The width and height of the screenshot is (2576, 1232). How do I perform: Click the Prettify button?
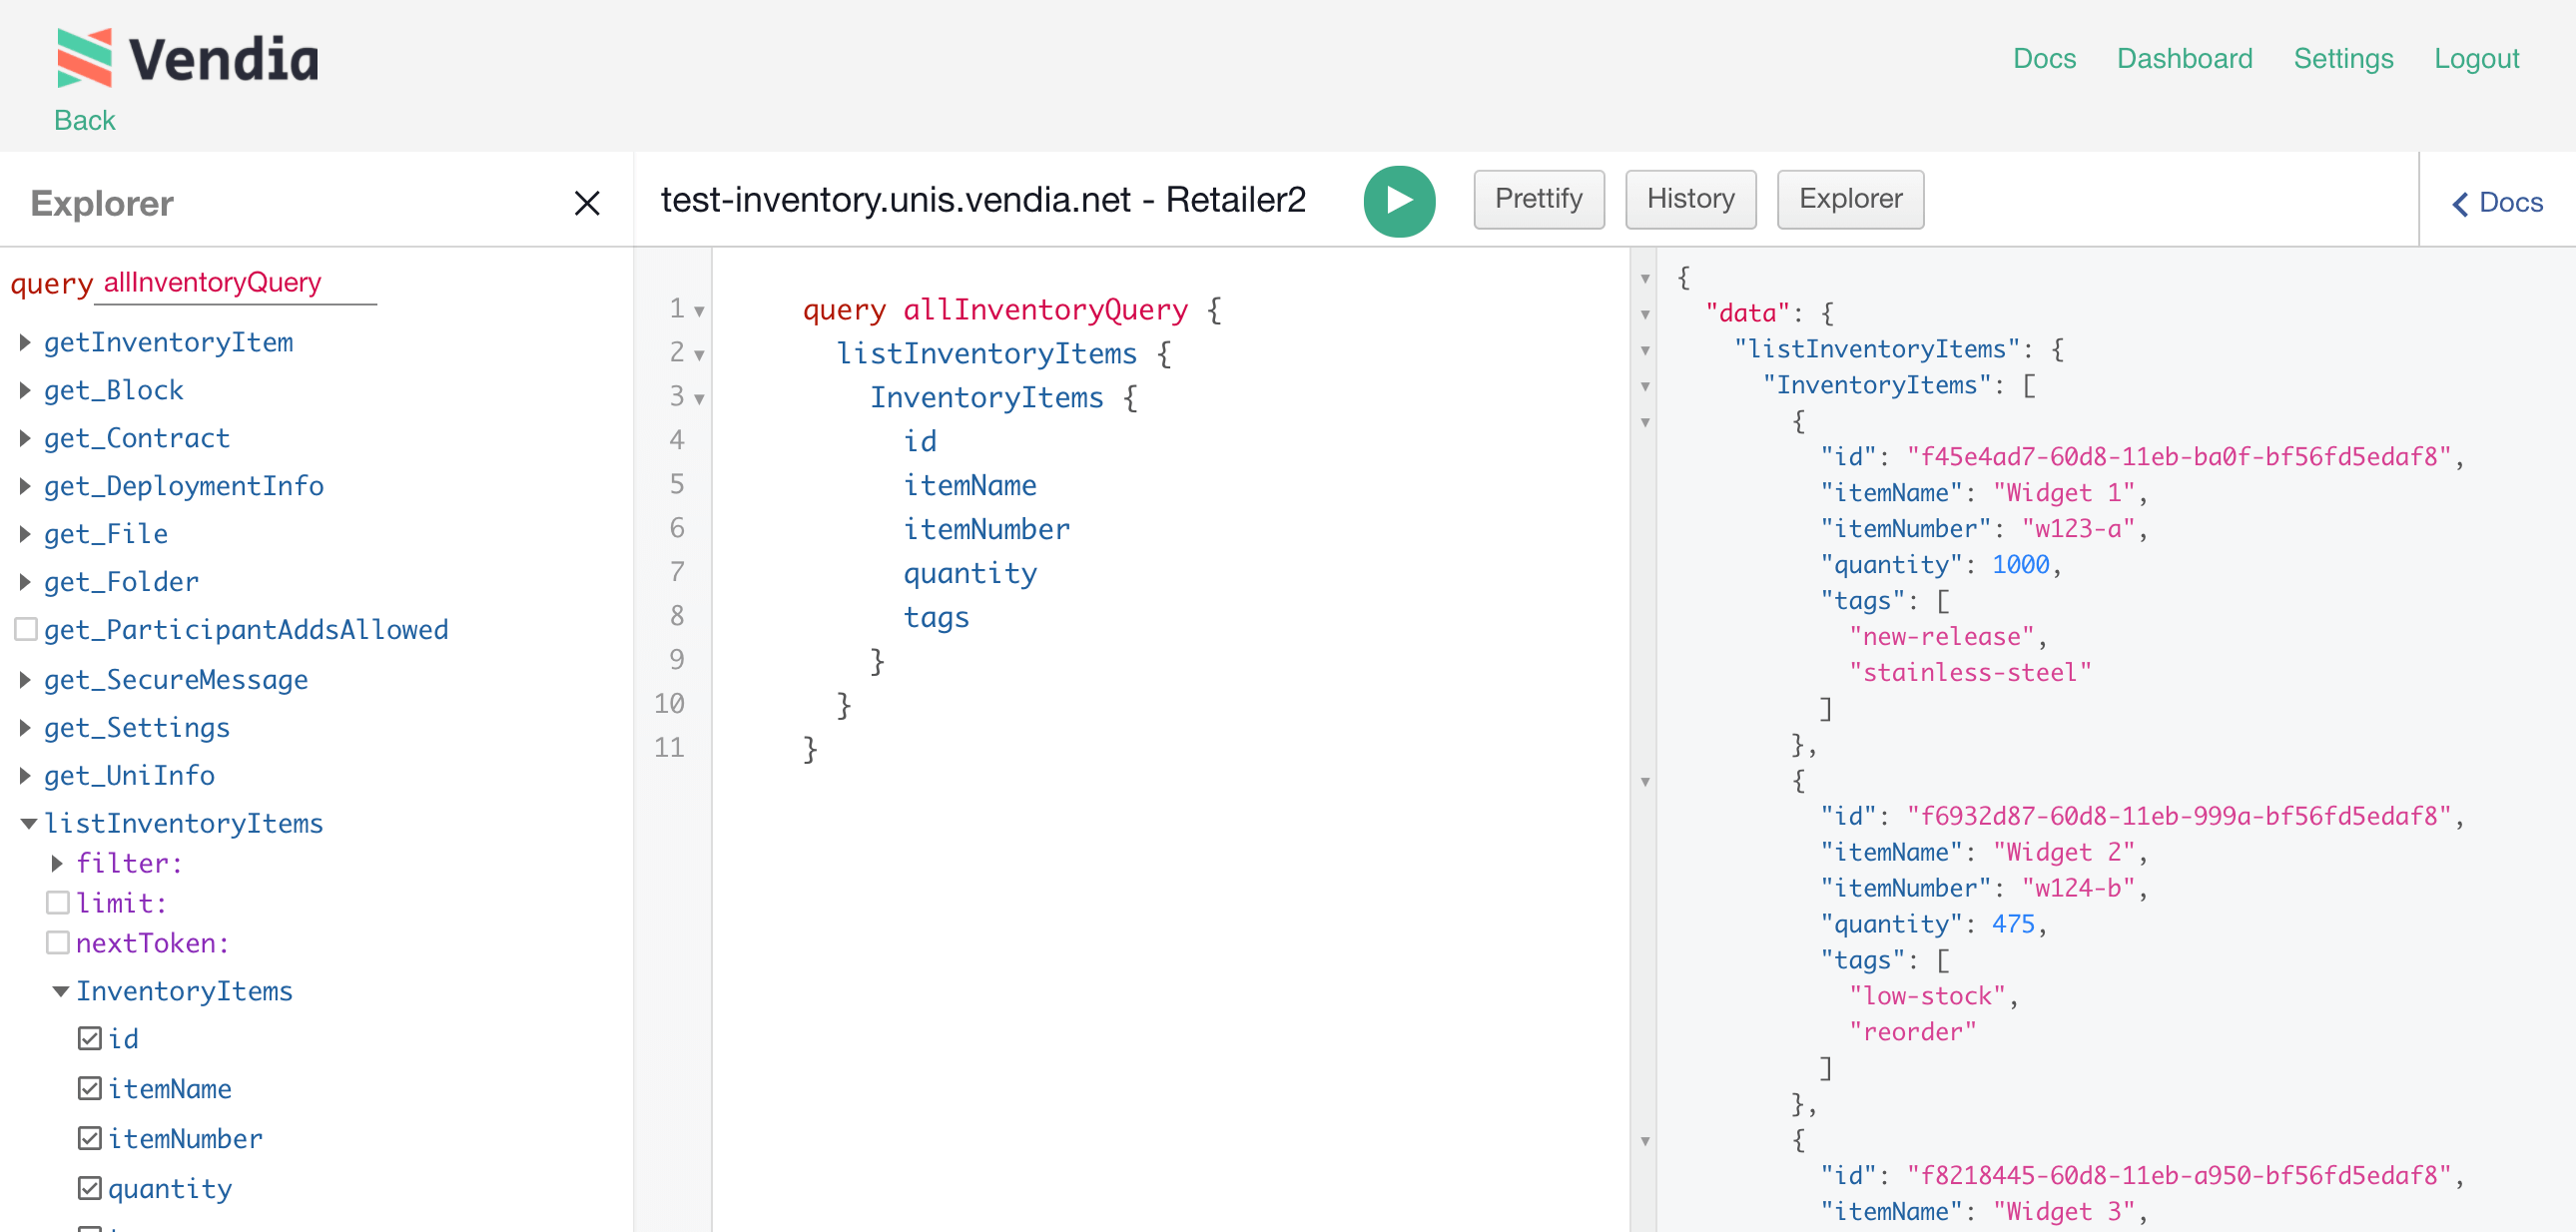(1538, 199)
